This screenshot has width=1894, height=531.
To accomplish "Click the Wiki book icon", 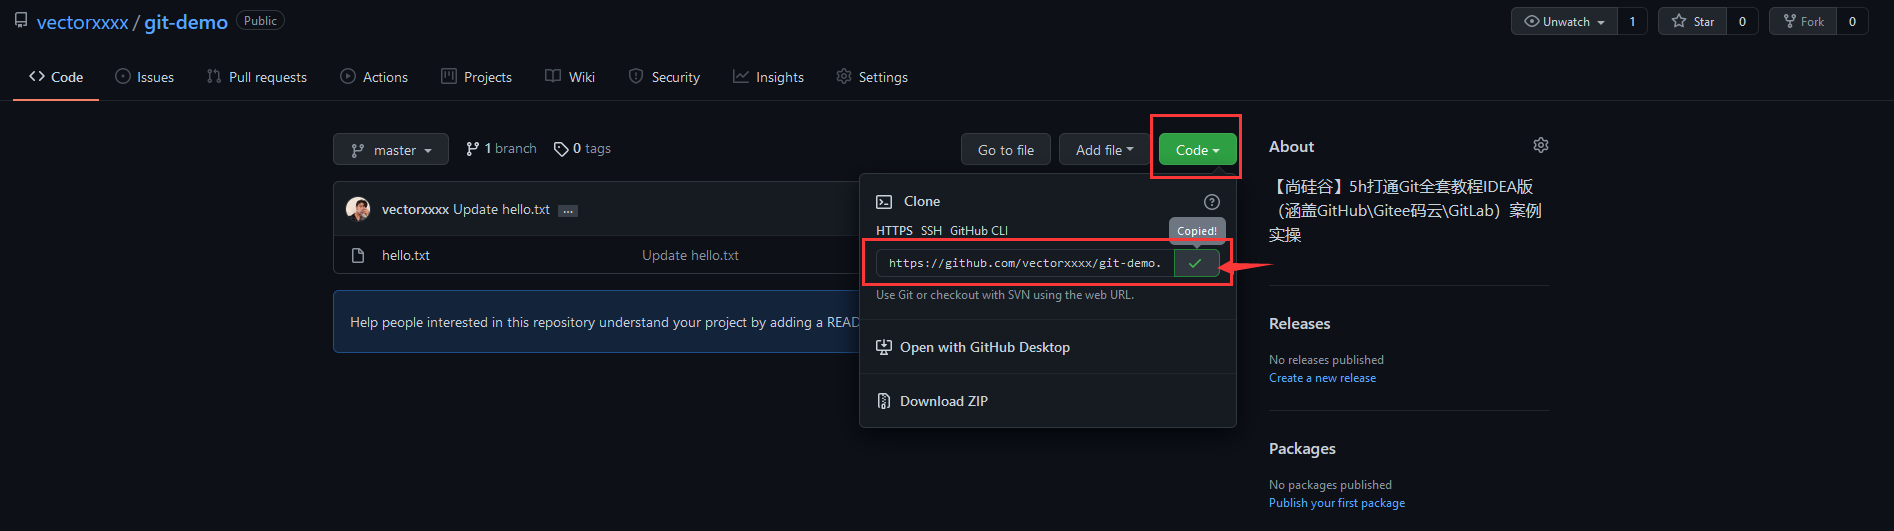I will pos(553,76).
